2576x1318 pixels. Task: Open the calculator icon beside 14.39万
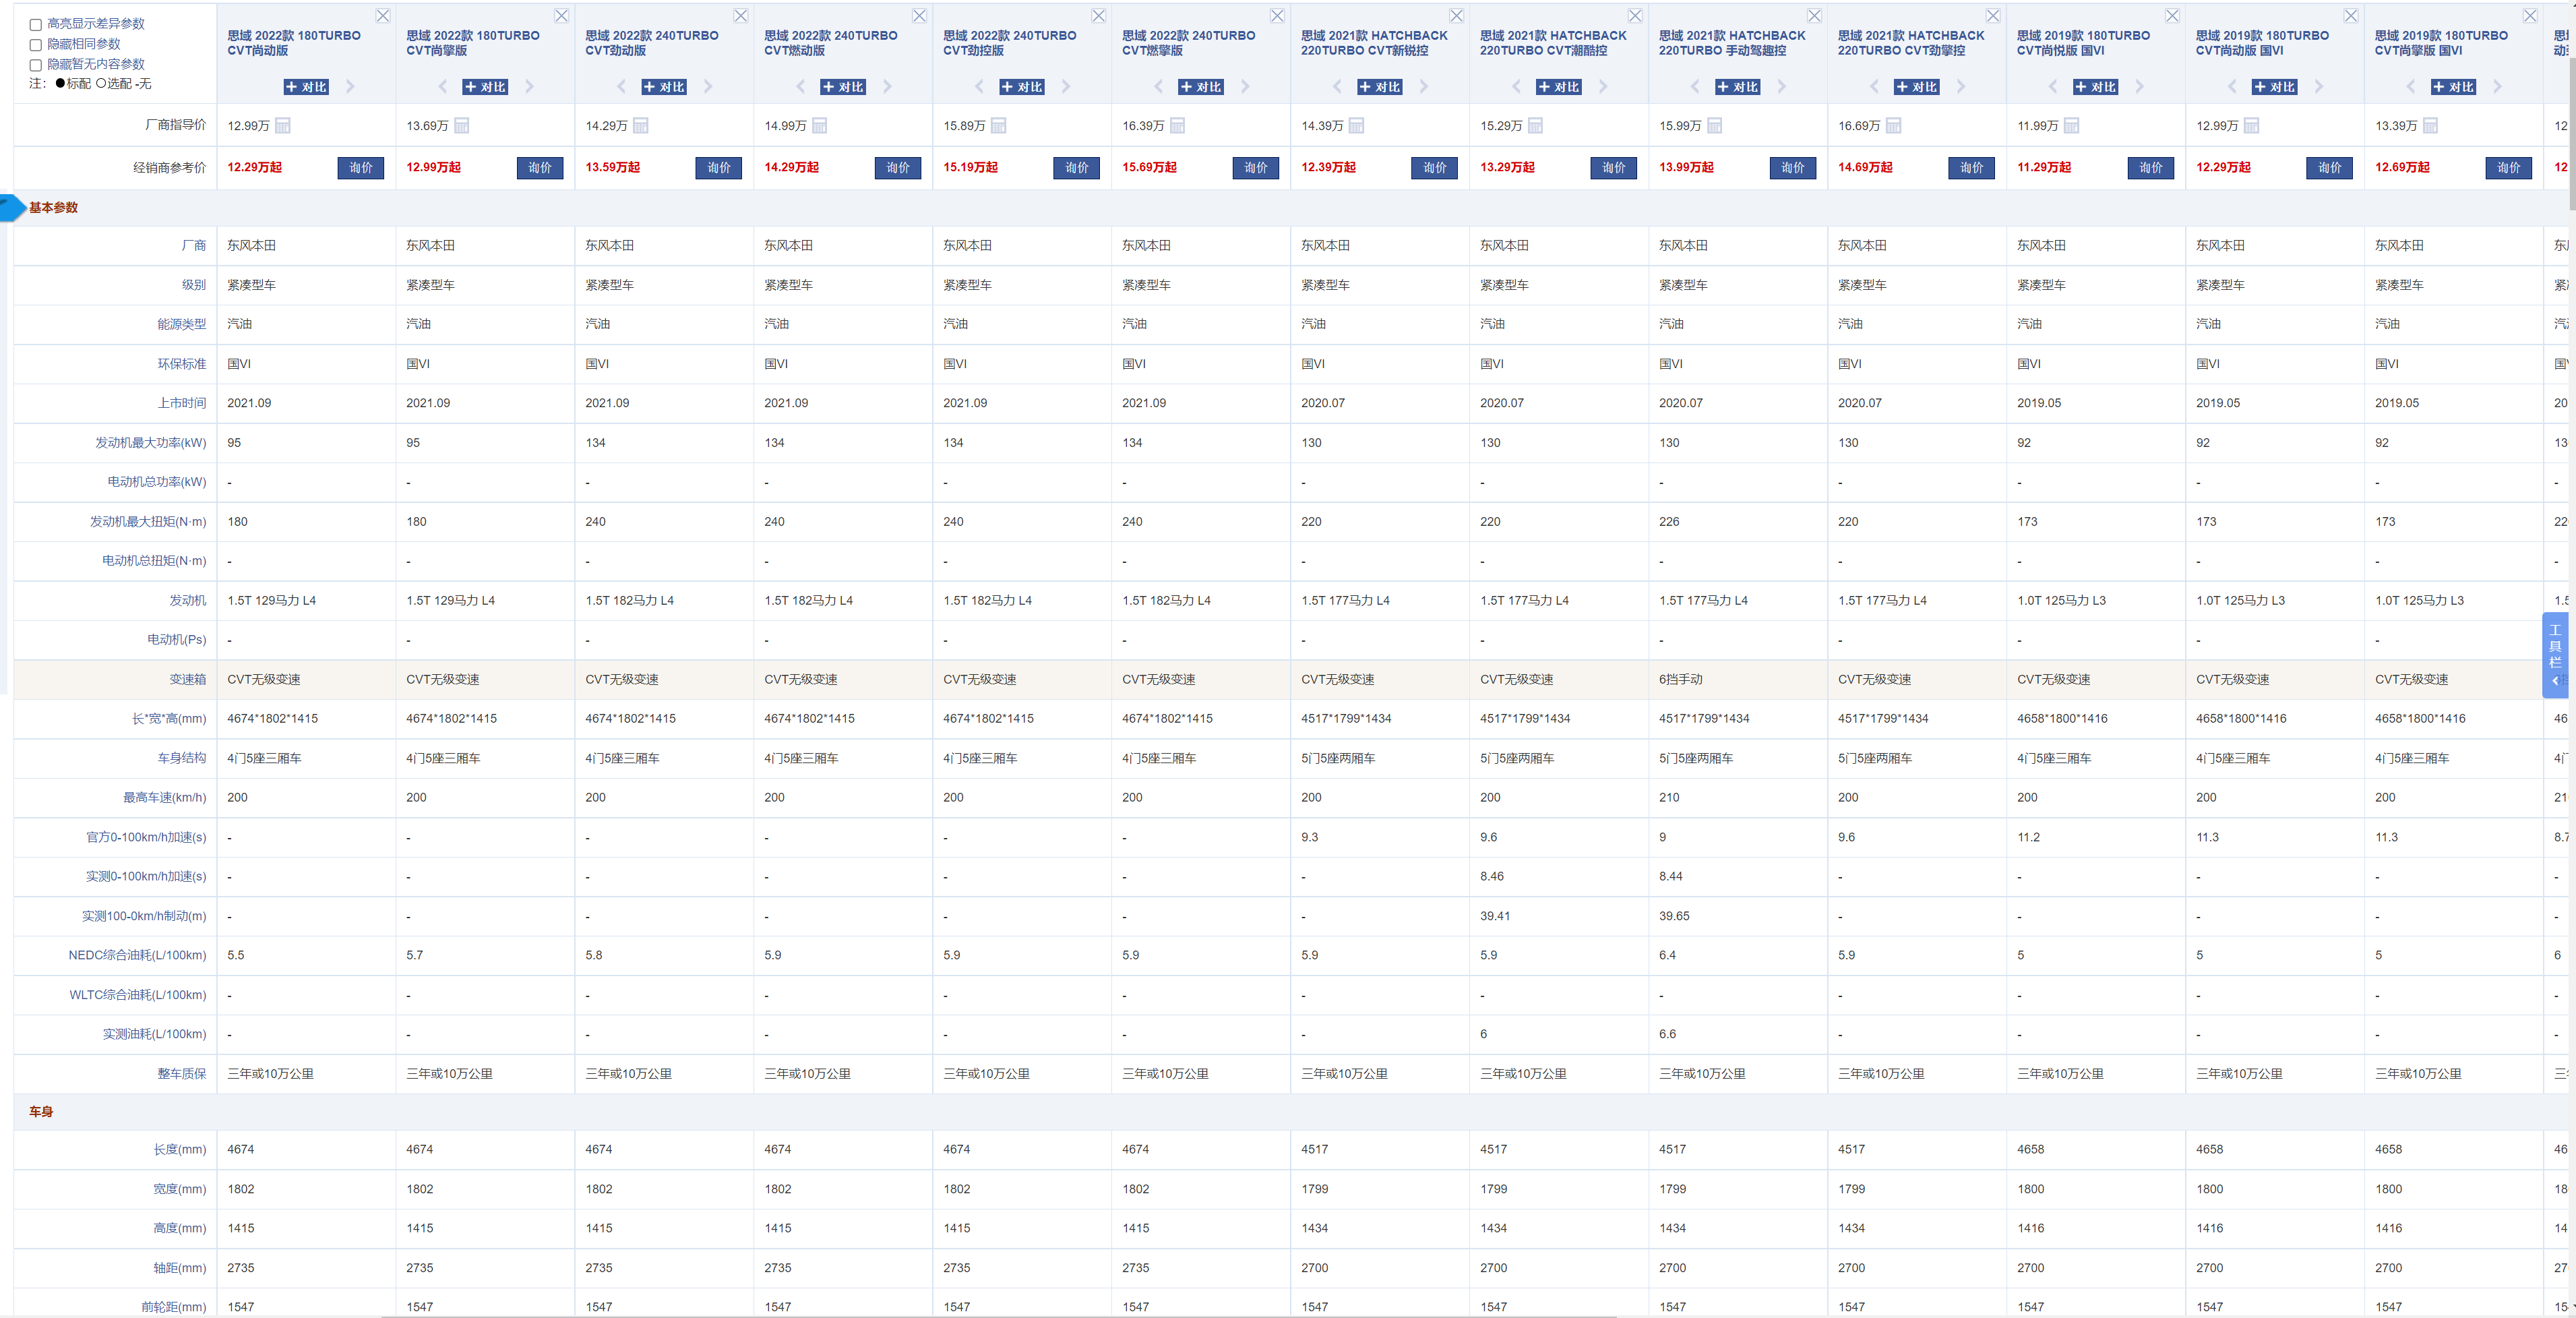click(x=1357, y=126)
